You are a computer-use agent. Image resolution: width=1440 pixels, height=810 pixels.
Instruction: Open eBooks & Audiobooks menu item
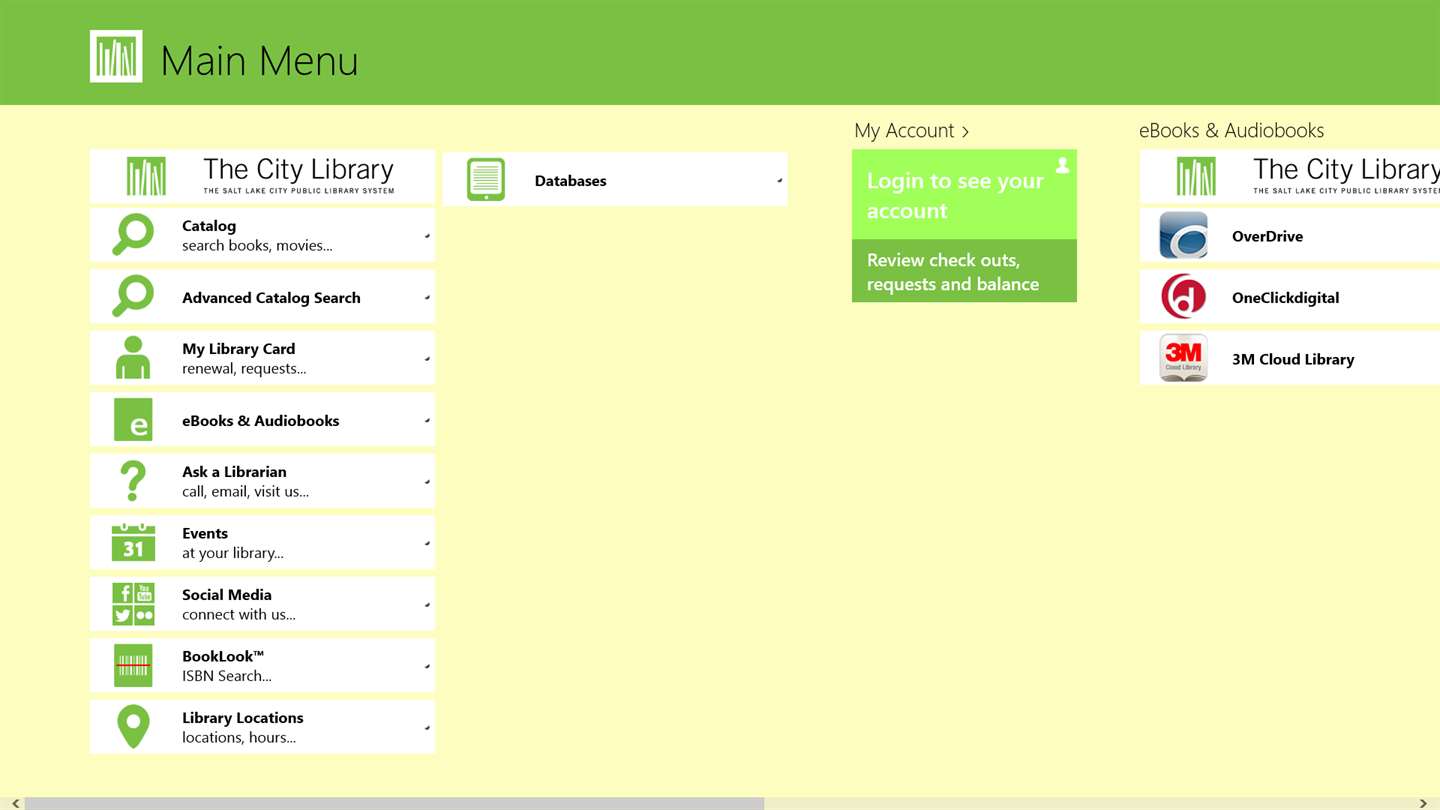coord(262,420)
